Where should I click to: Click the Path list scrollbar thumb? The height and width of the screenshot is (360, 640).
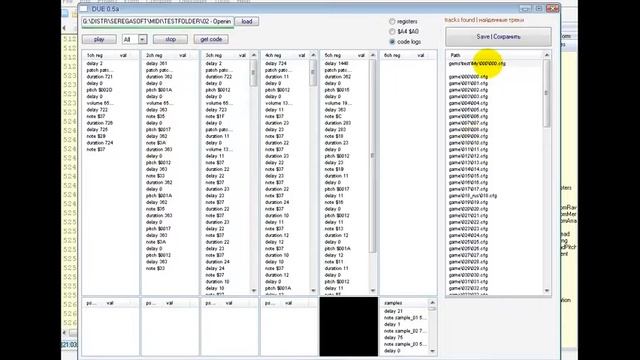[547, 93]
